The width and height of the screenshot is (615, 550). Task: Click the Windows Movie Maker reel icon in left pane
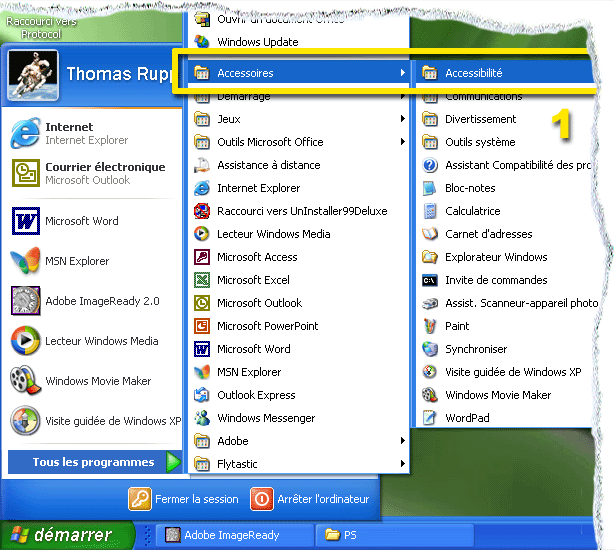pyautogui.click(x=25, y=381)
